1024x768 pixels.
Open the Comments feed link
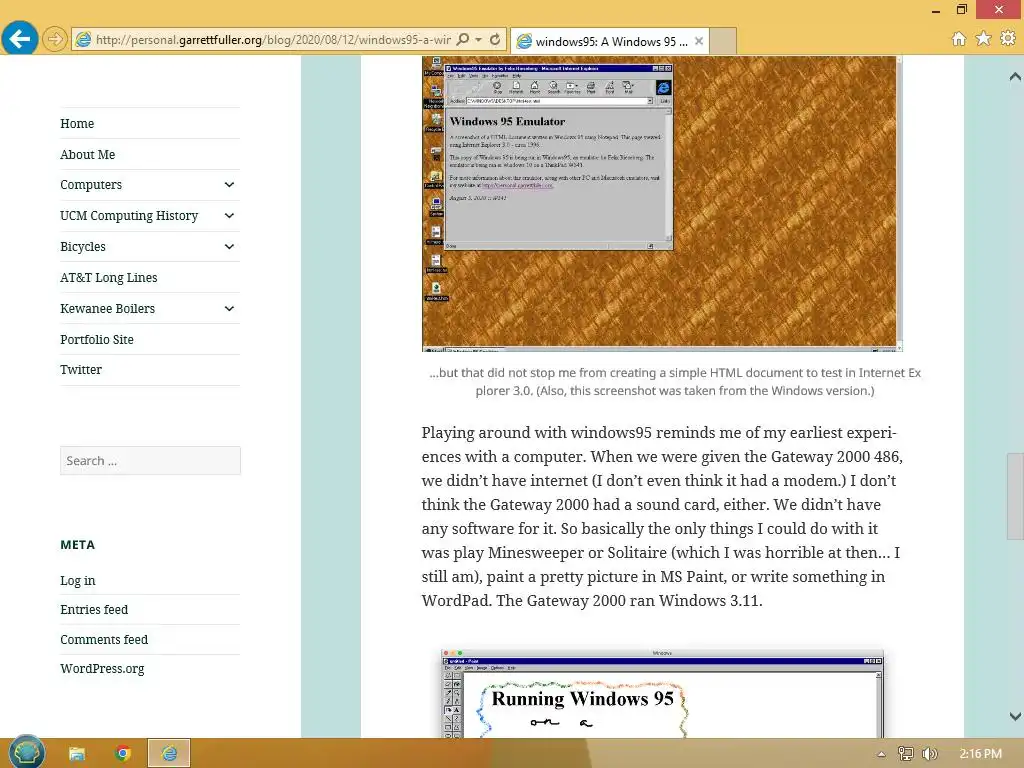104,639
